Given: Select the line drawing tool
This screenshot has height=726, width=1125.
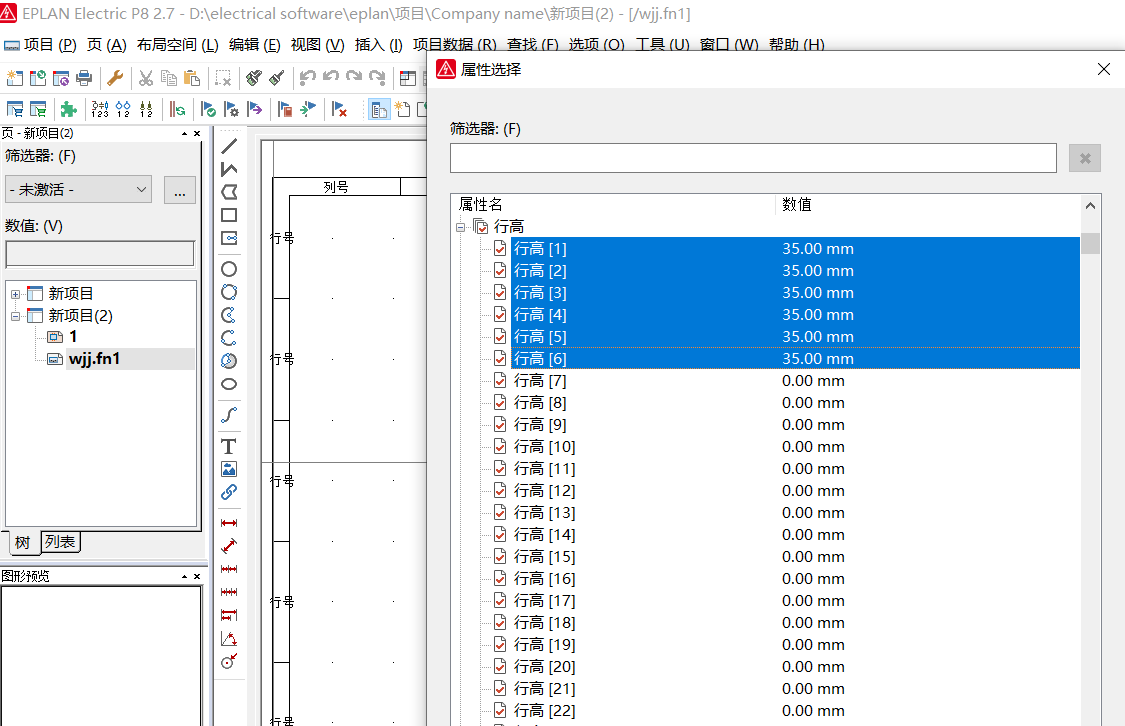Looking at the screenshot, I should tap(229, 146).
